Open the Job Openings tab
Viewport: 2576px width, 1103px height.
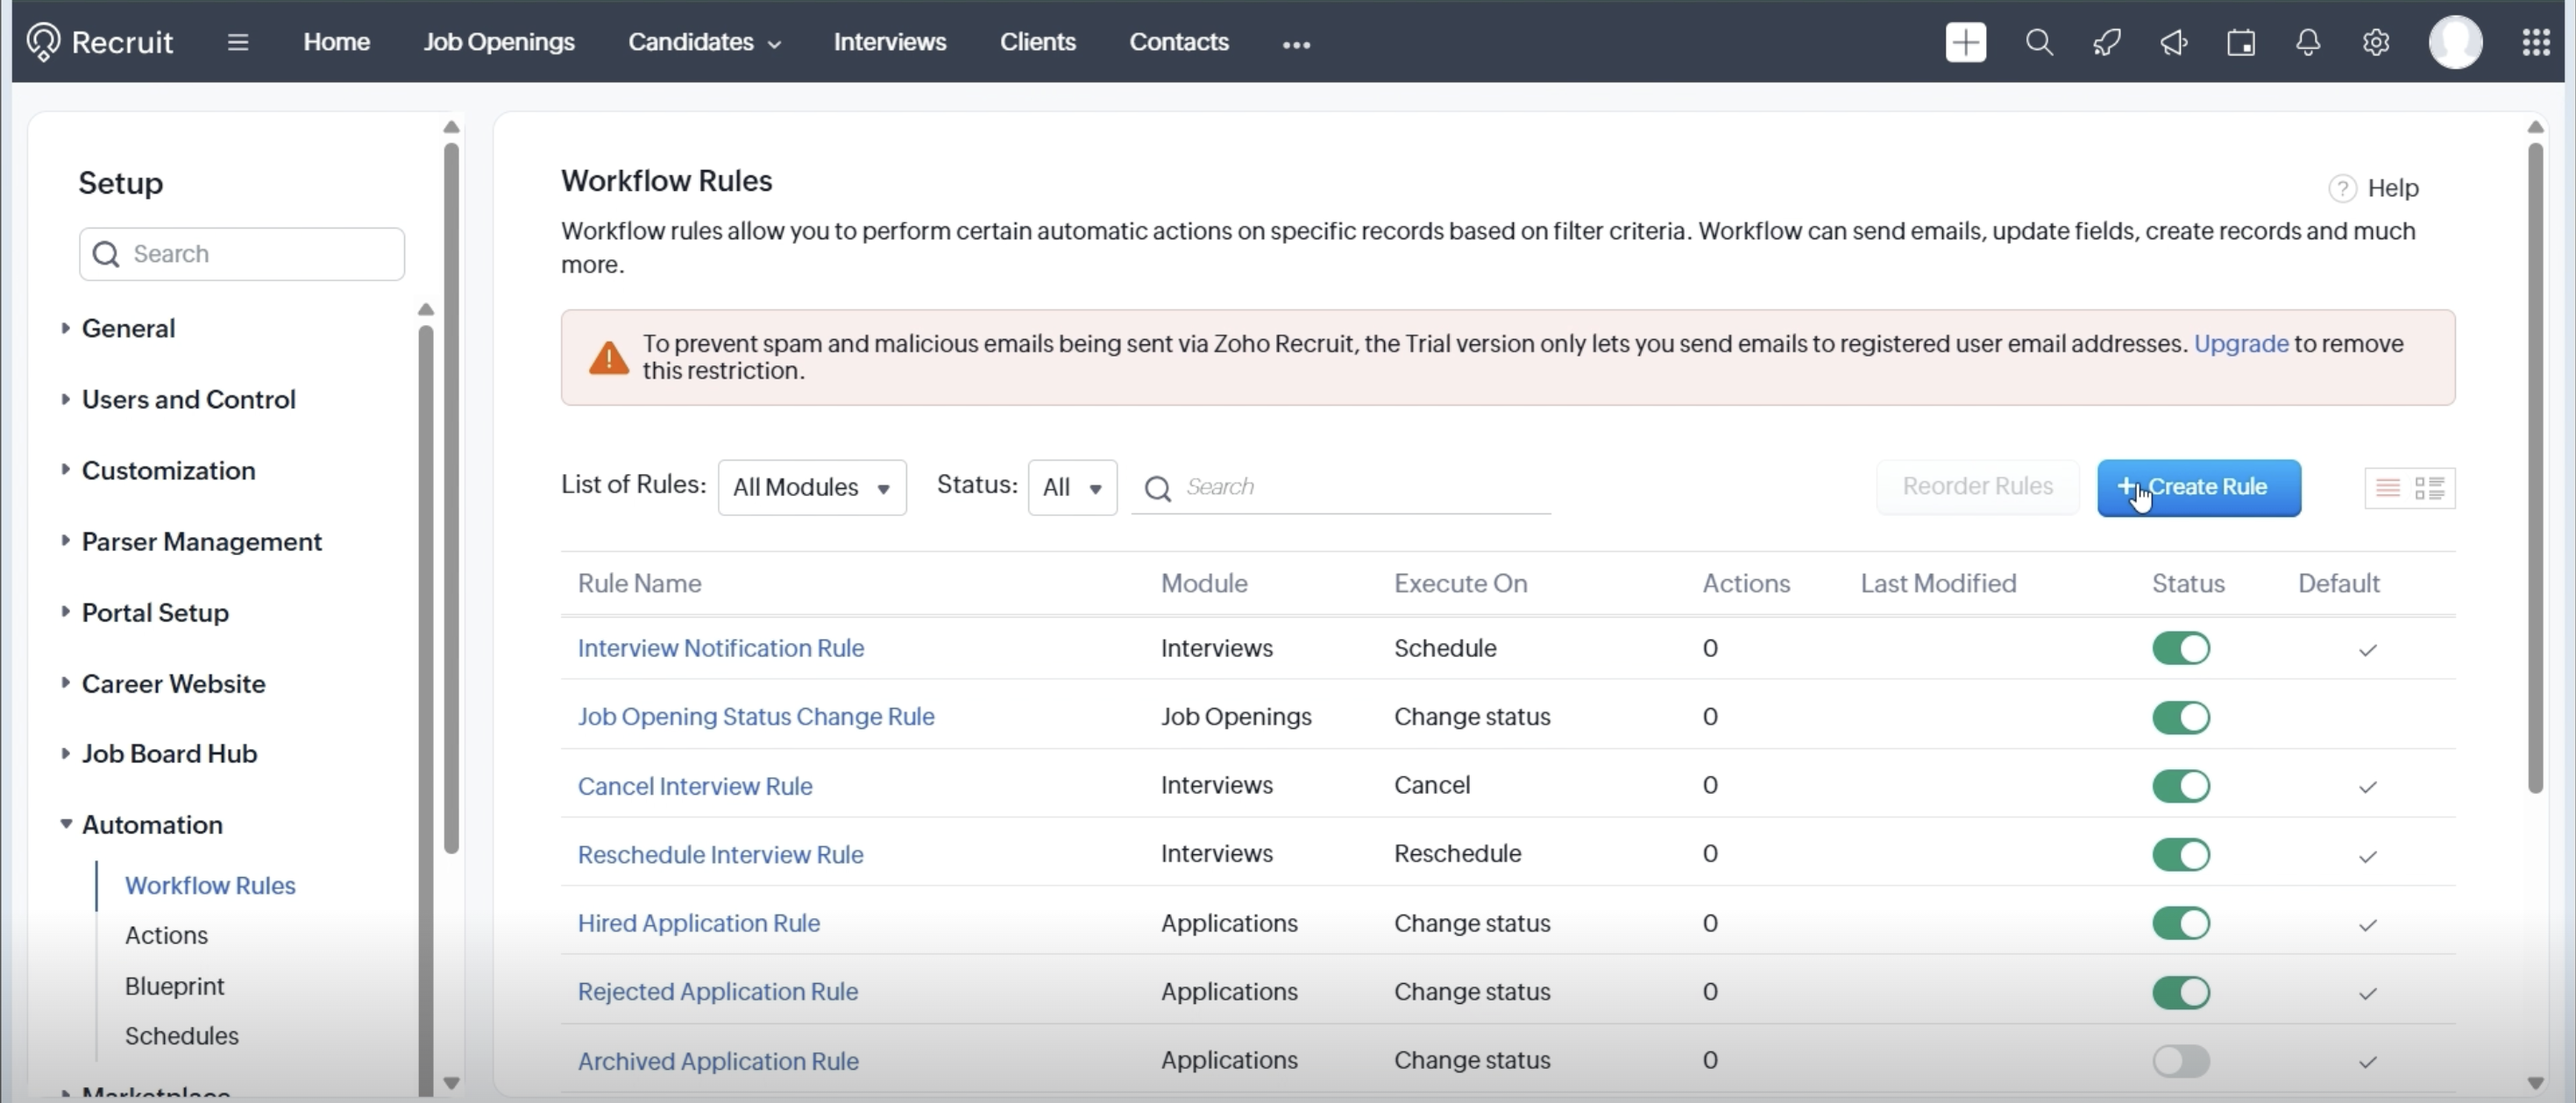pyautogui.click(x=498, y=42)
